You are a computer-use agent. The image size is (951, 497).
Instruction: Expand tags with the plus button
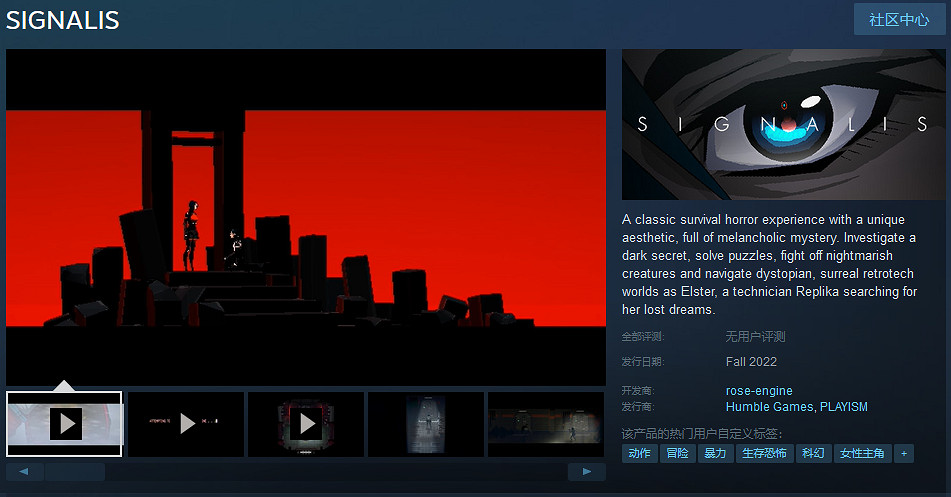point(904,454)
